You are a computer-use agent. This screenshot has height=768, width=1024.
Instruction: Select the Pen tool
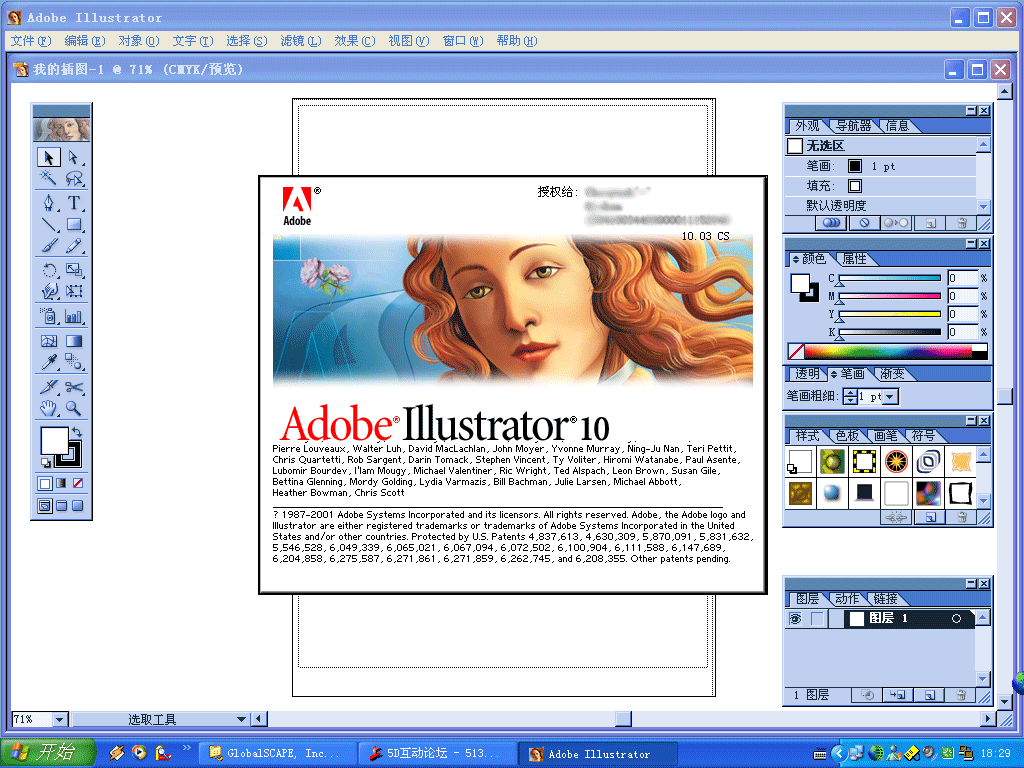coord(48,203)
